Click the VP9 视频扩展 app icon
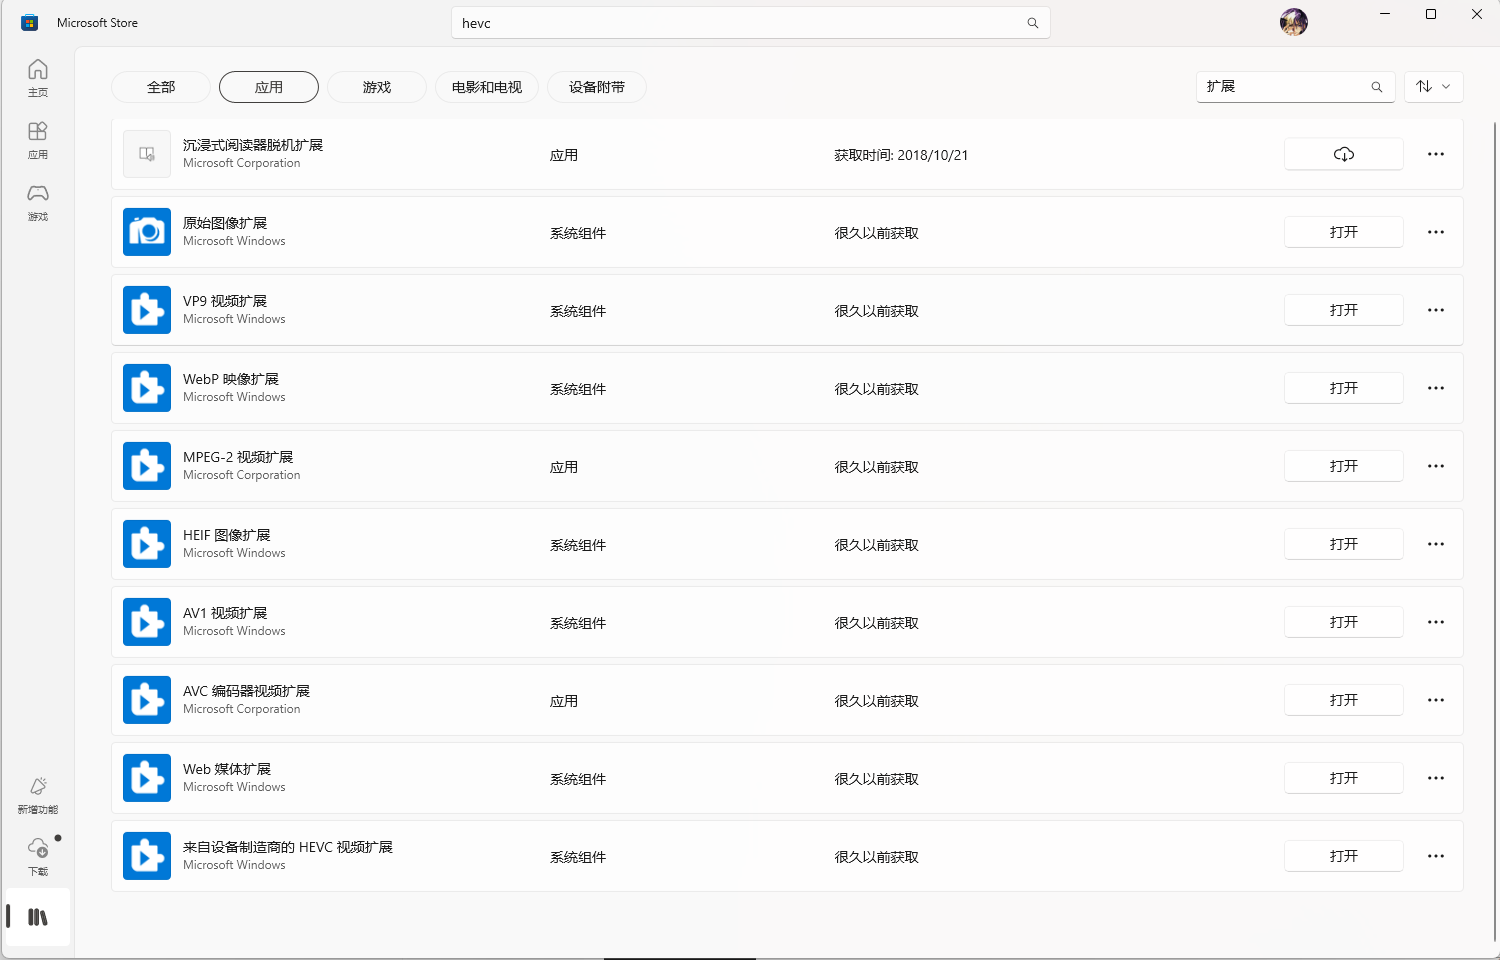This screenshot has height=960, width=1500. (147, 310)
